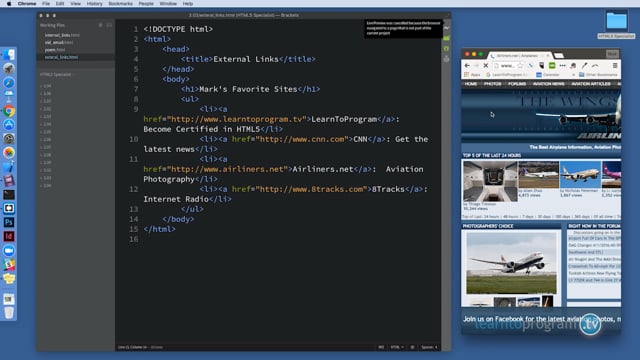Open HTML5 Specialist desktop folder
Viewport: 640px width, 360px height.
coord(616,24)
